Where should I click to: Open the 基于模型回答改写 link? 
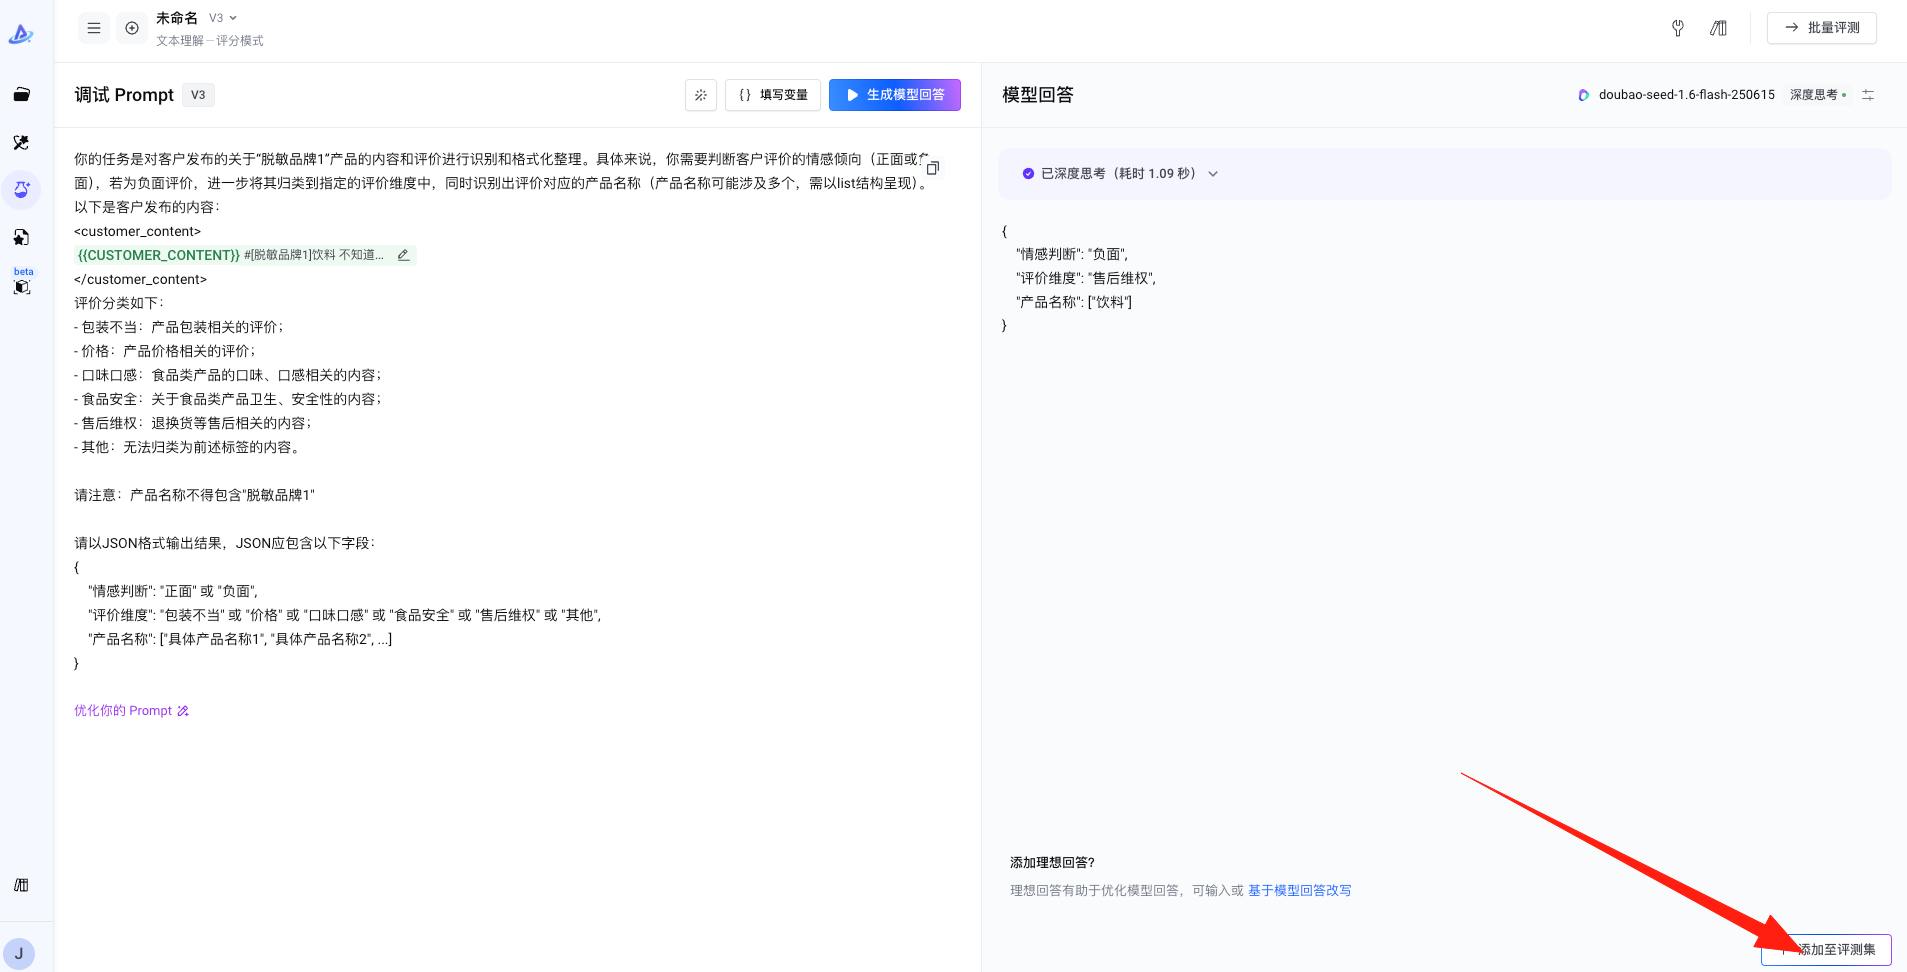(x=1299, y=891)
